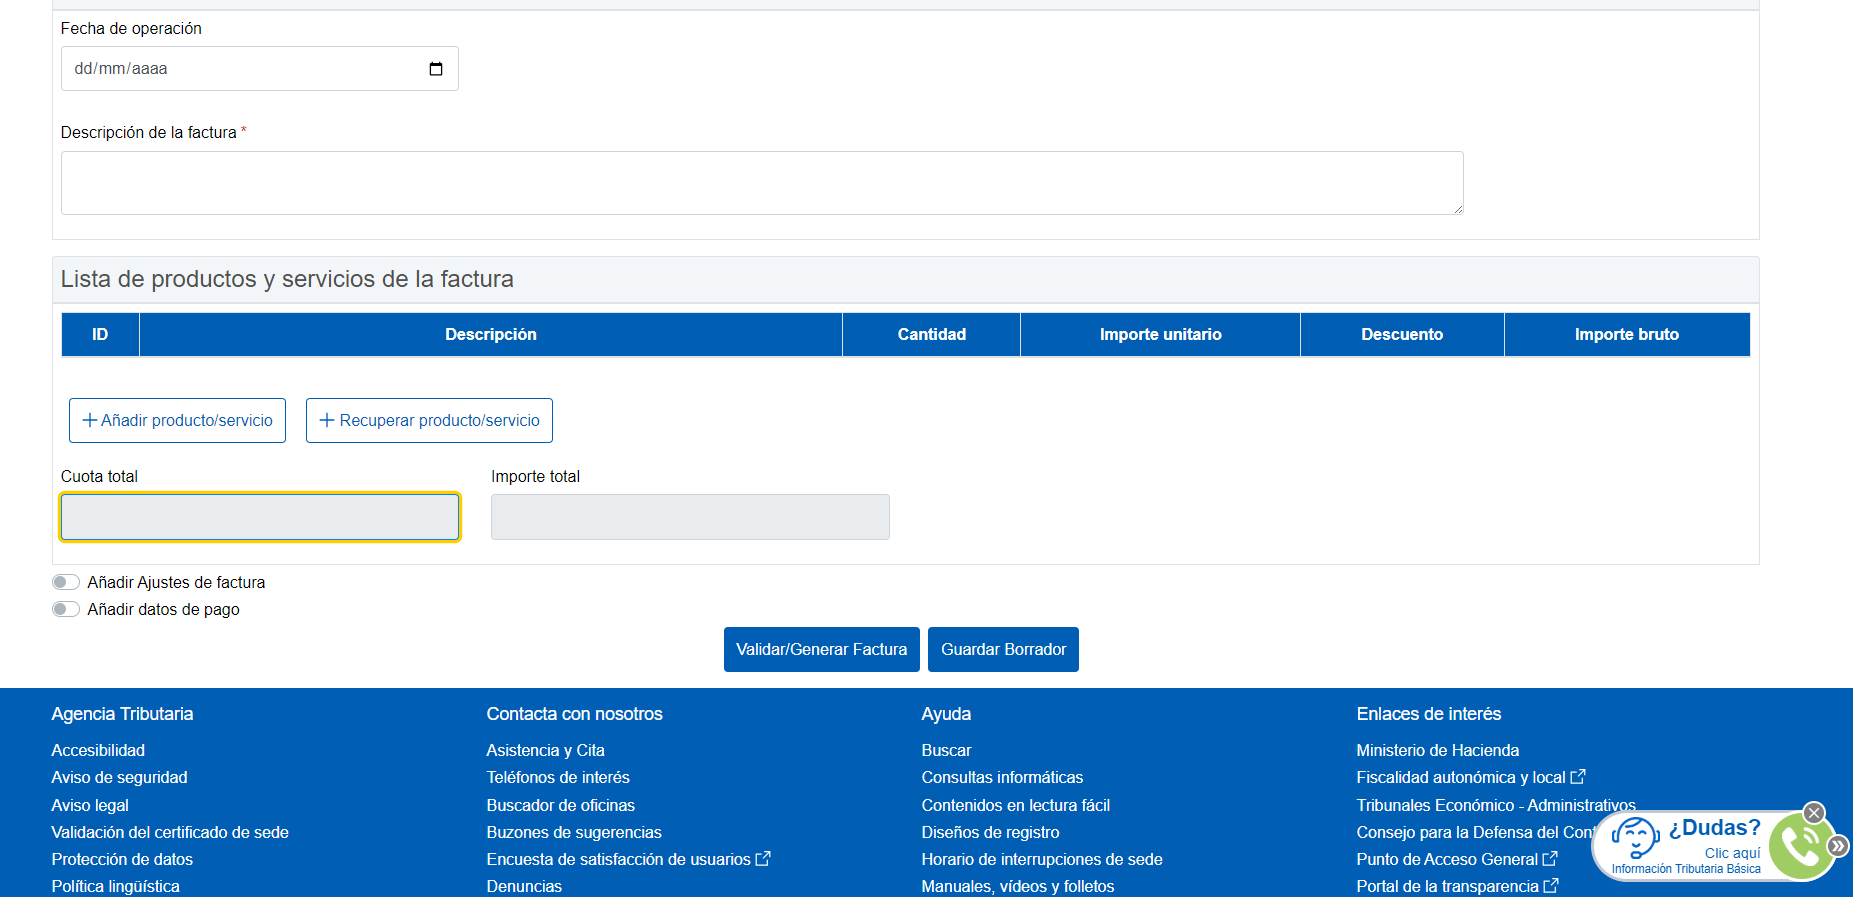Click the green phone call icon

(x=1799, y=846)
